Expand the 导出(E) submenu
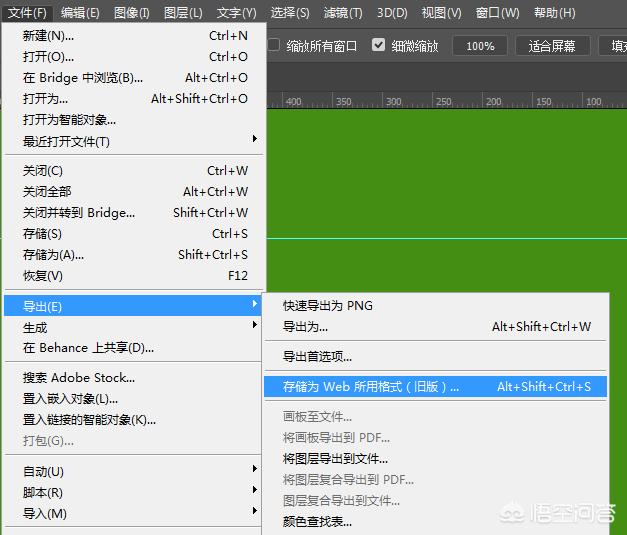The width and height of the screenshot is (627, 535). [133, 306]
